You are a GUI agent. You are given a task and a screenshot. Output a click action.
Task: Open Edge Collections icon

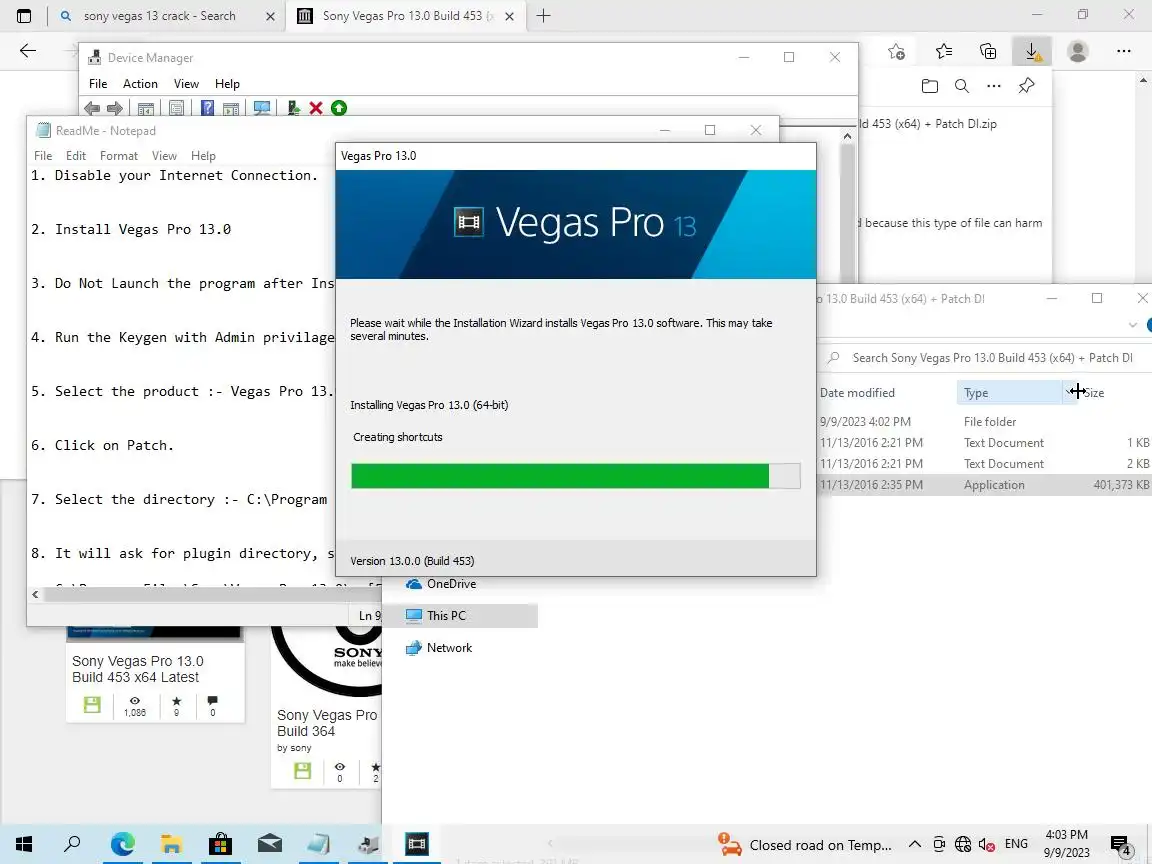[x=988, y=51]
